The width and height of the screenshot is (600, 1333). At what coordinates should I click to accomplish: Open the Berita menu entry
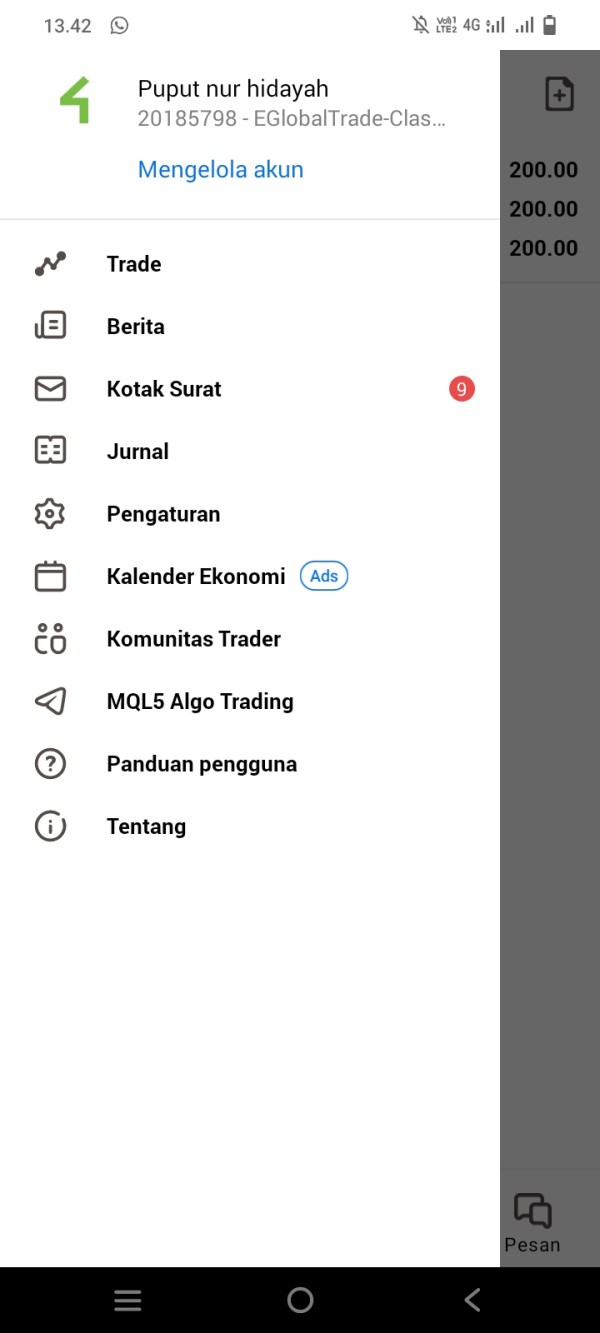pyautogui.click(x=250, y=326)
